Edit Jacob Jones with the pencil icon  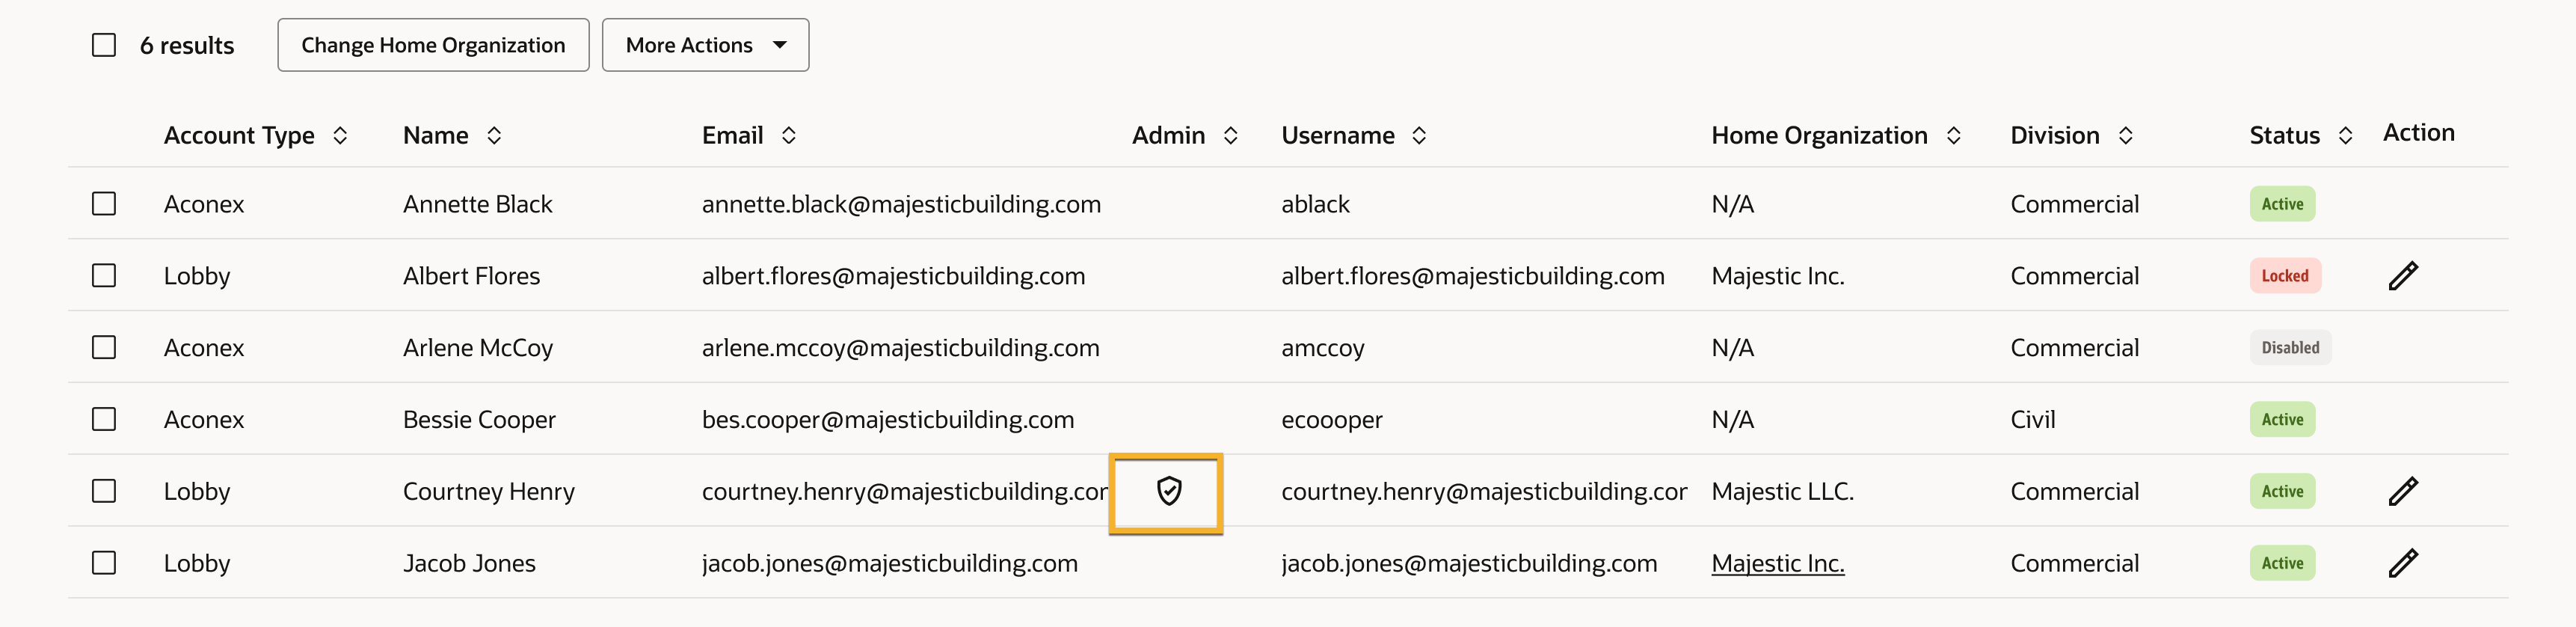2403,563
